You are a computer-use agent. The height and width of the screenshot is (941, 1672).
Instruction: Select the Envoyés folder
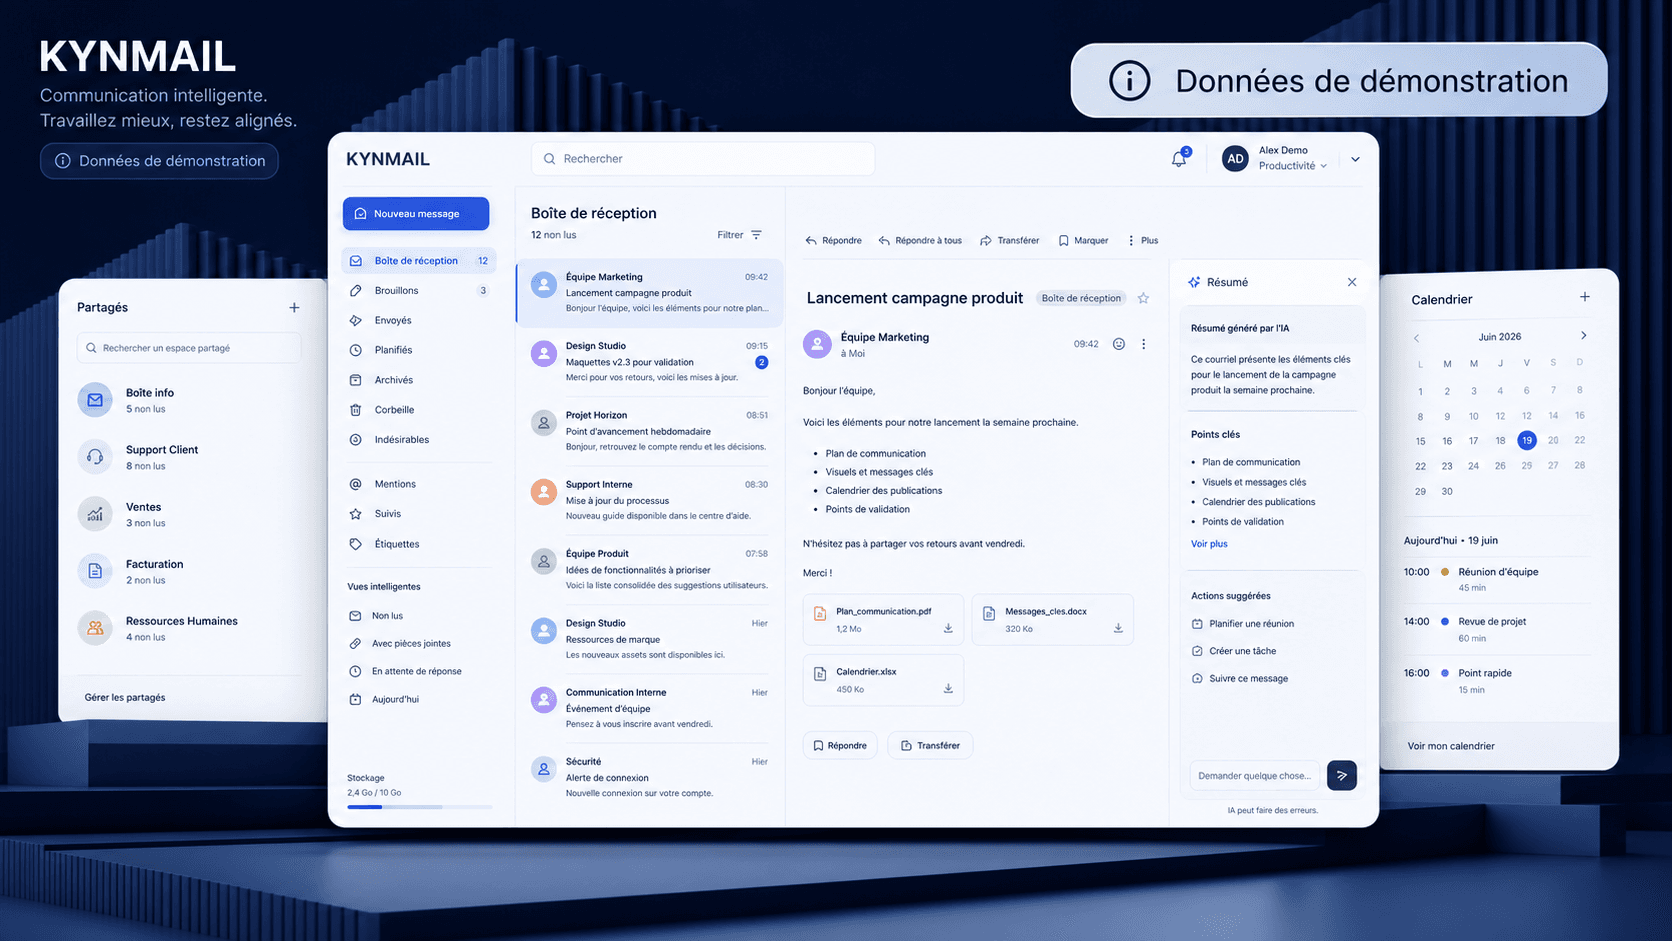[418, 321]
